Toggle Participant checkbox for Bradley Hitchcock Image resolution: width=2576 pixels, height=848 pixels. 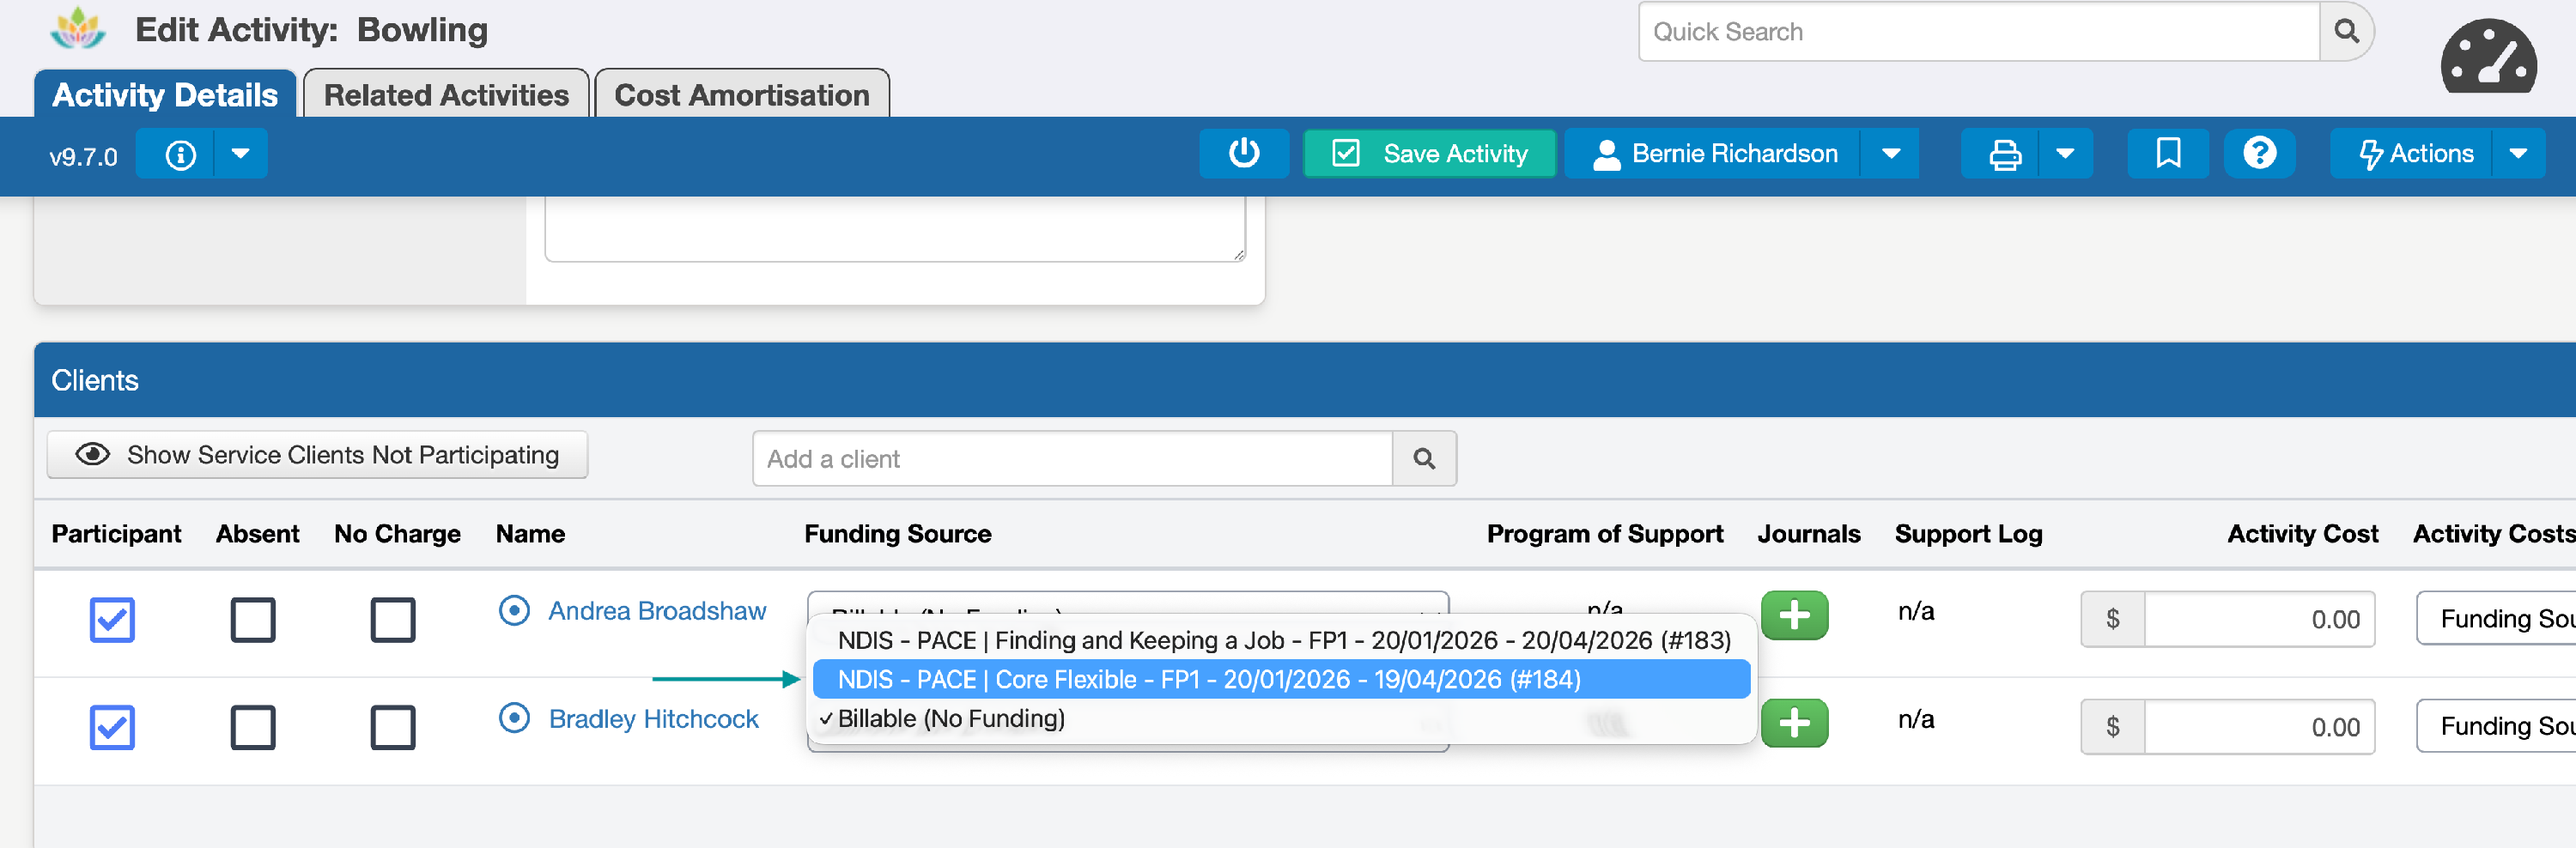(112, 728)
